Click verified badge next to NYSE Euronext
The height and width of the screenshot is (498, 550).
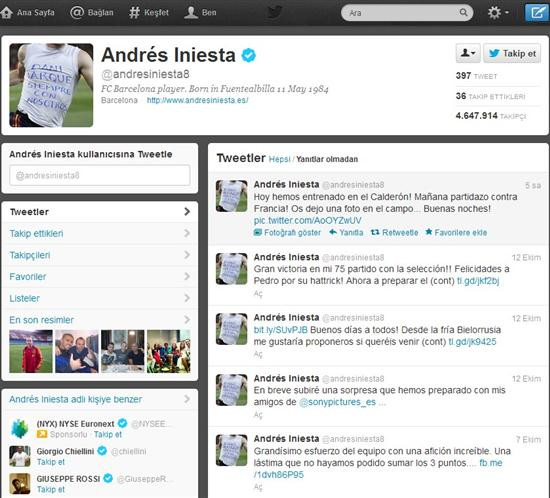click(122, 423)
